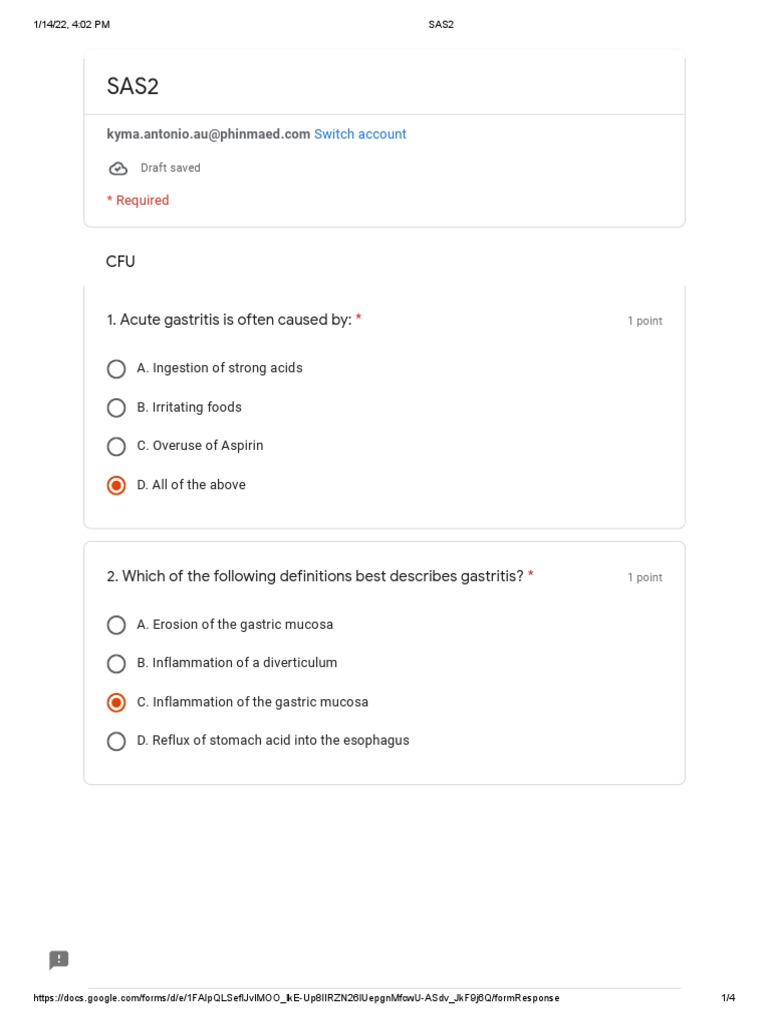The image size is (768, 1024).
Task: Select option C. Overuse of Aspirin
Action: coord(117,446)
